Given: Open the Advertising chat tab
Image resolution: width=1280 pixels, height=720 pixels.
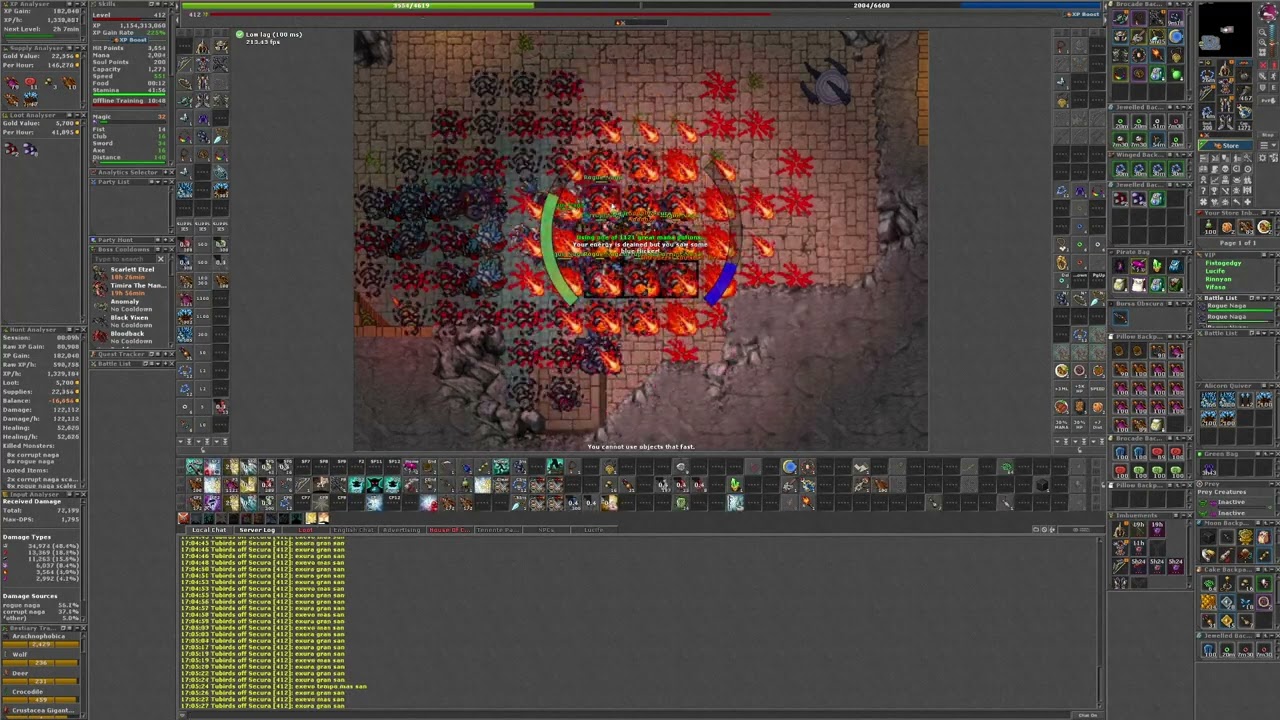Looking at the screenshot, I should coord(402,530).
